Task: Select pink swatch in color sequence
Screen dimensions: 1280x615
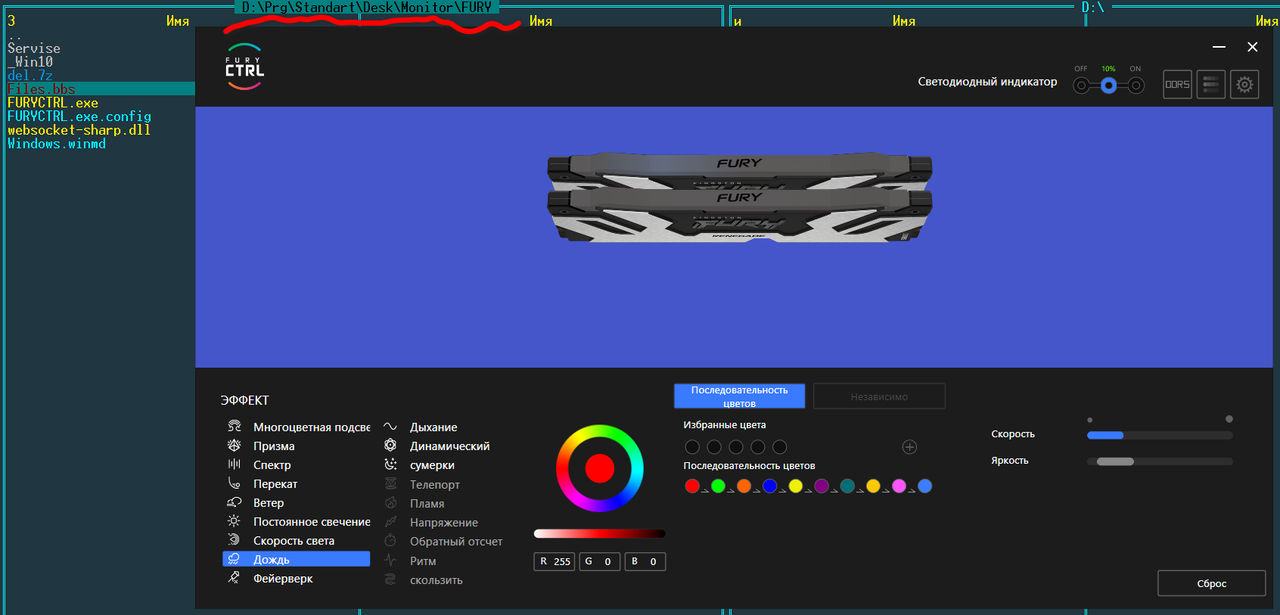Action: 899,486
